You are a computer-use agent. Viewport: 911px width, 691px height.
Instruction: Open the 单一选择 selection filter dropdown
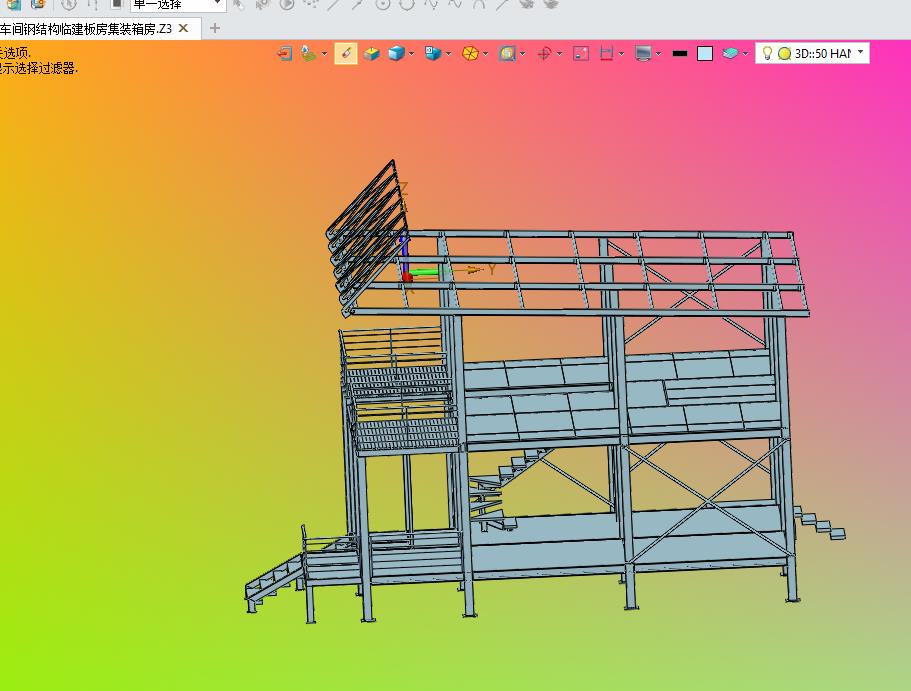(x=217, y=4)
